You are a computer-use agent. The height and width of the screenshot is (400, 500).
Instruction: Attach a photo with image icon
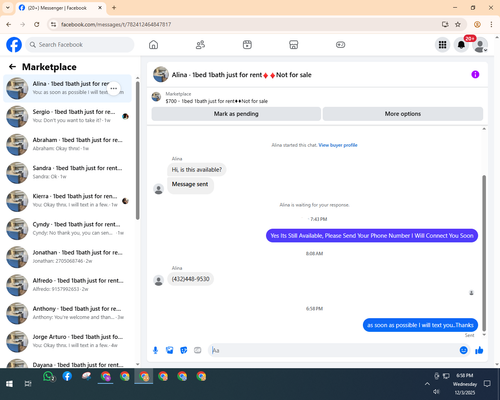point(170,350)
